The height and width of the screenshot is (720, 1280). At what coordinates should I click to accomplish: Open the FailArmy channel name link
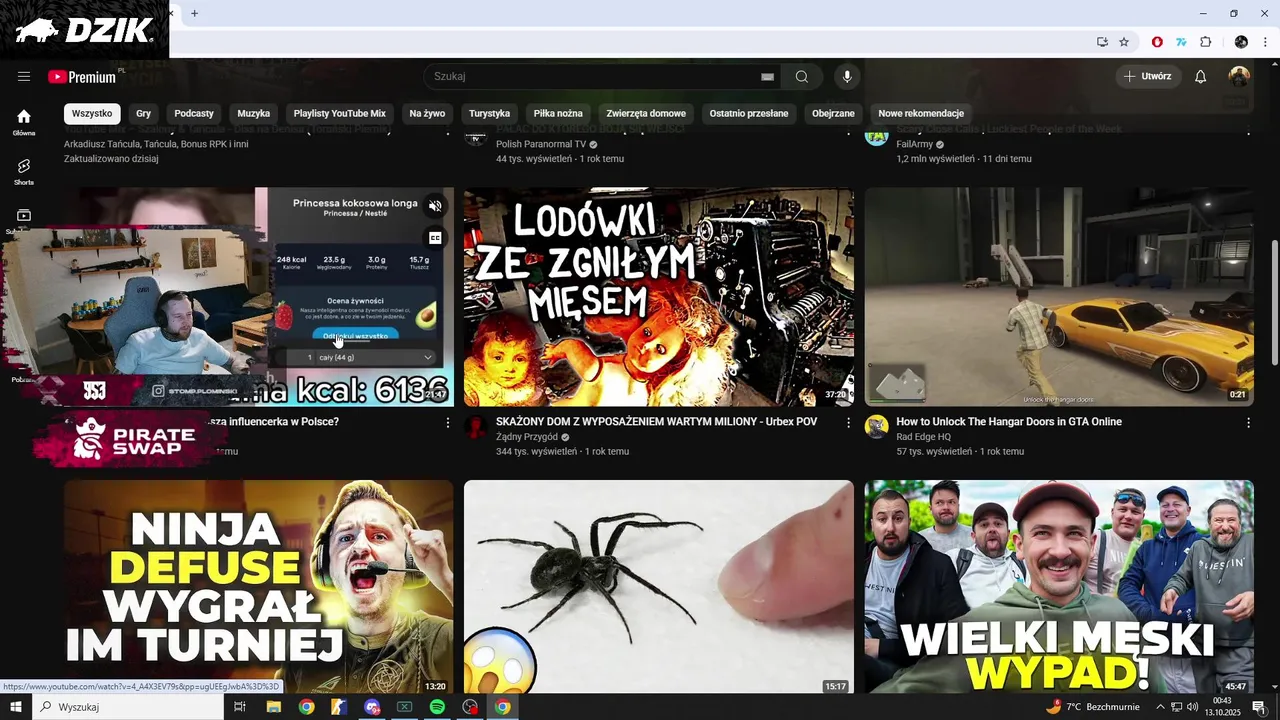(x=915, y=144)
